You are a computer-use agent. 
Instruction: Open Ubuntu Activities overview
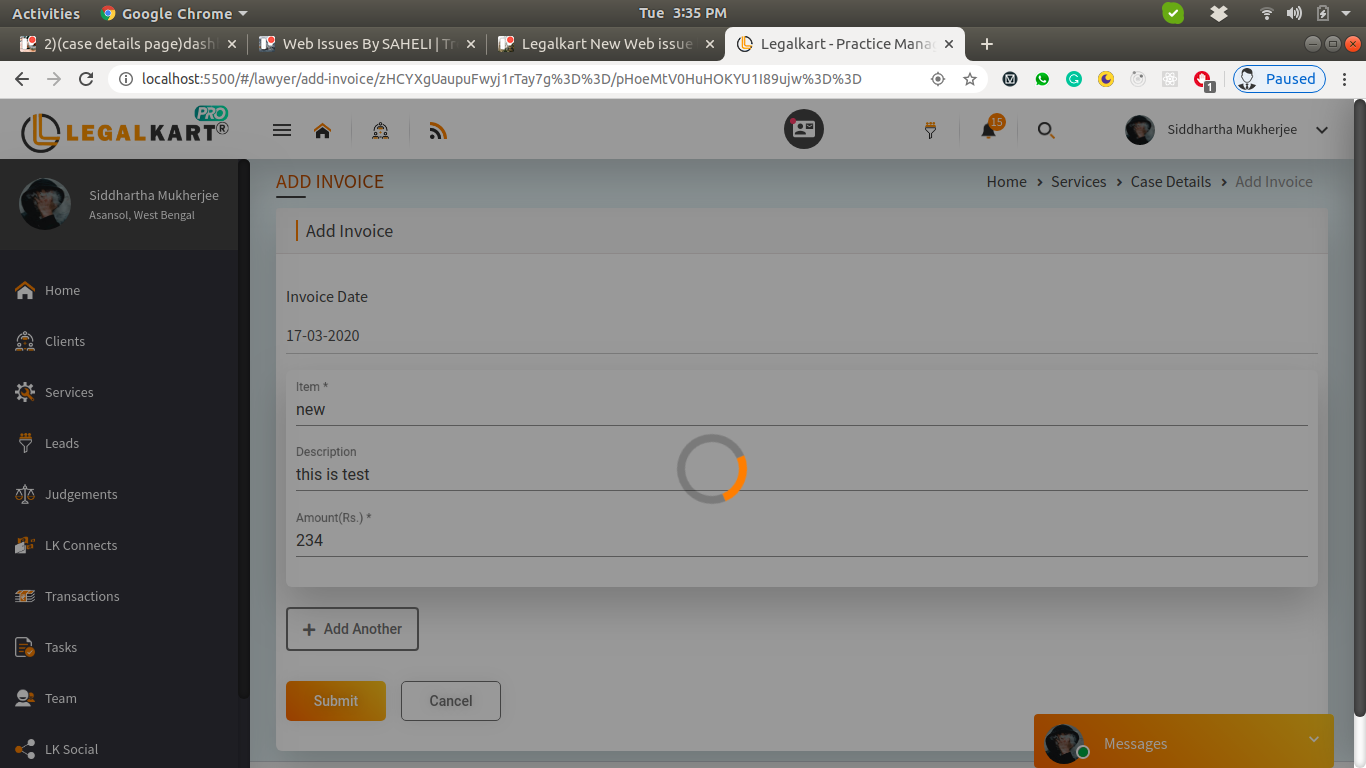(x=46, y=13)
